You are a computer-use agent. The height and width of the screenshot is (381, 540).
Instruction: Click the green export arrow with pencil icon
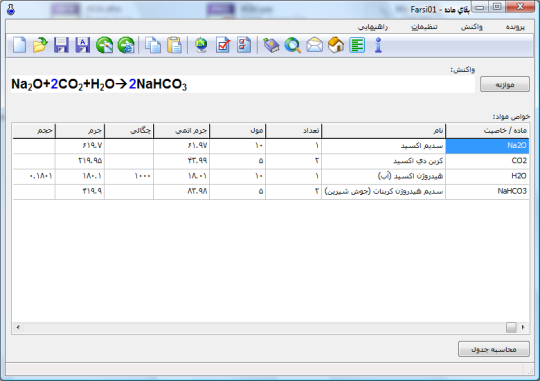tap(104, 45)
